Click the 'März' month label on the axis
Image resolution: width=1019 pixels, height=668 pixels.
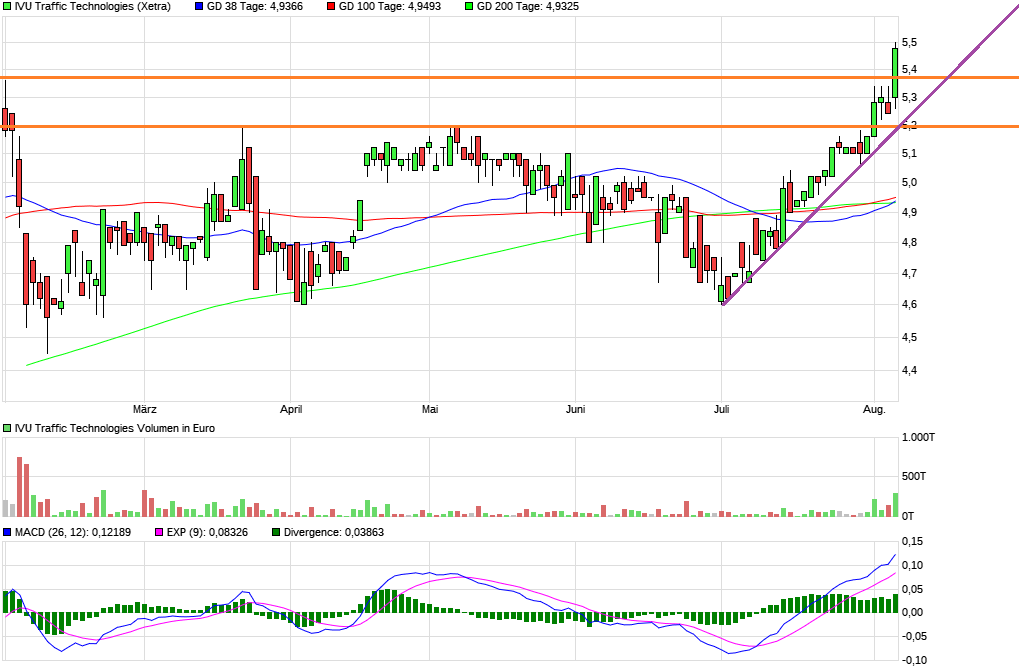coord(144,409)
